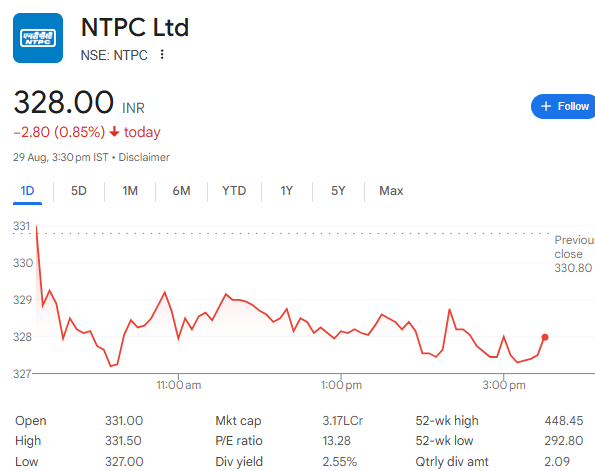Click the Previous close 330.80 label
Image resolution: width=595 pixels, height=471 pixels.
tap(575, 254)
